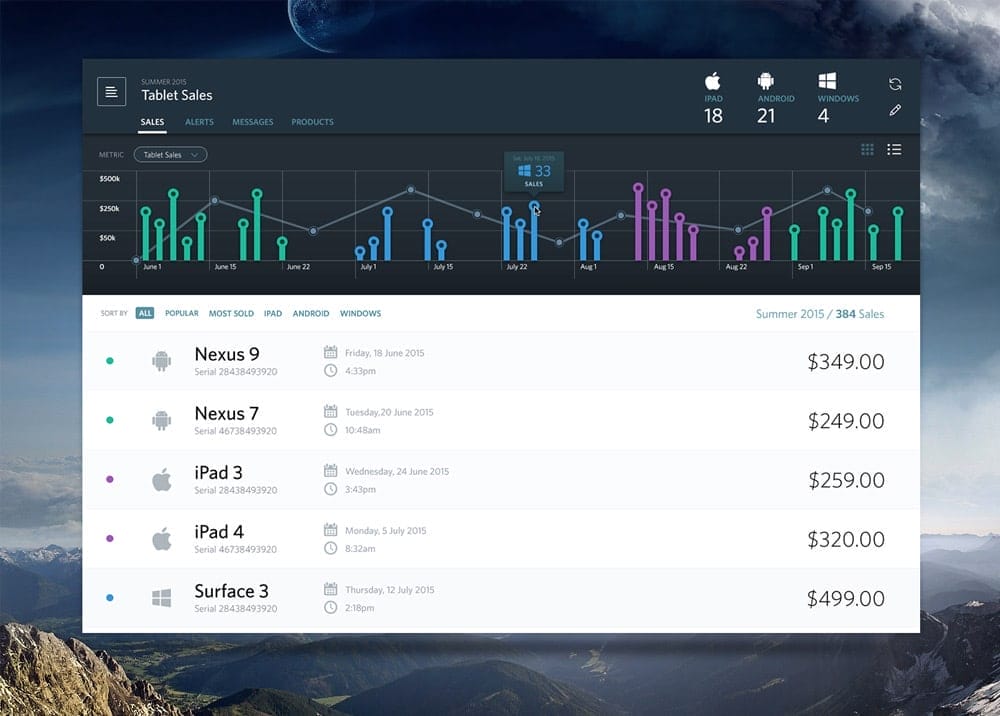Select the Windows count icon
1000x716 pixels.
coord(827,82)
